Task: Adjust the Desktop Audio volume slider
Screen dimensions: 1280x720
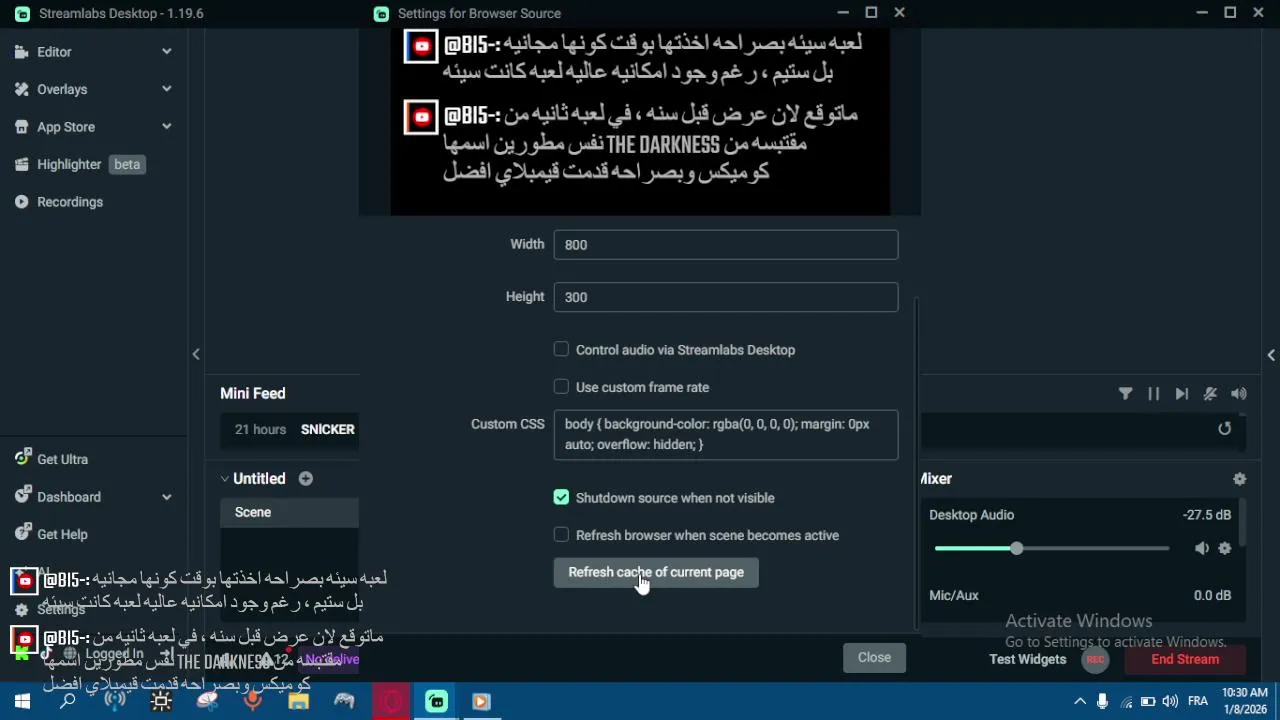Action: pyautogui.click(x=1052, y=548)
